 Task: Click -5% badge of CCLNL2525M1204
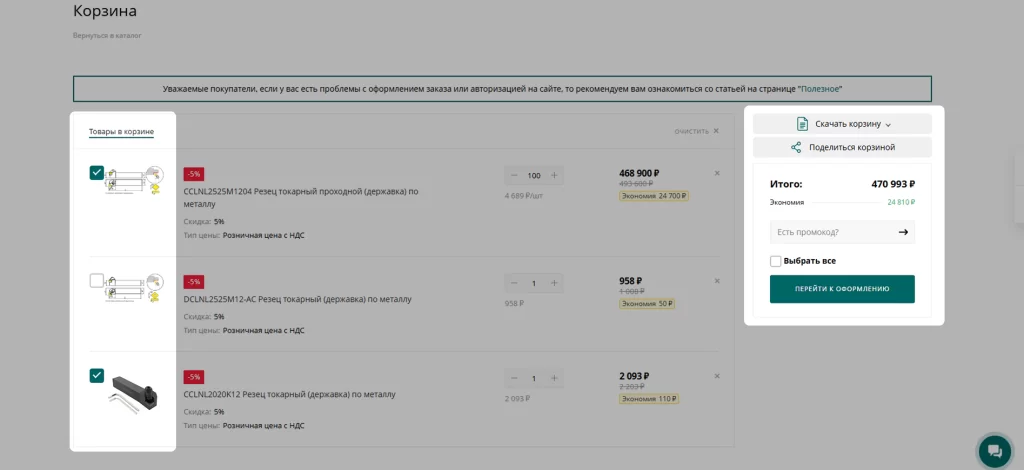click(194, 174)
